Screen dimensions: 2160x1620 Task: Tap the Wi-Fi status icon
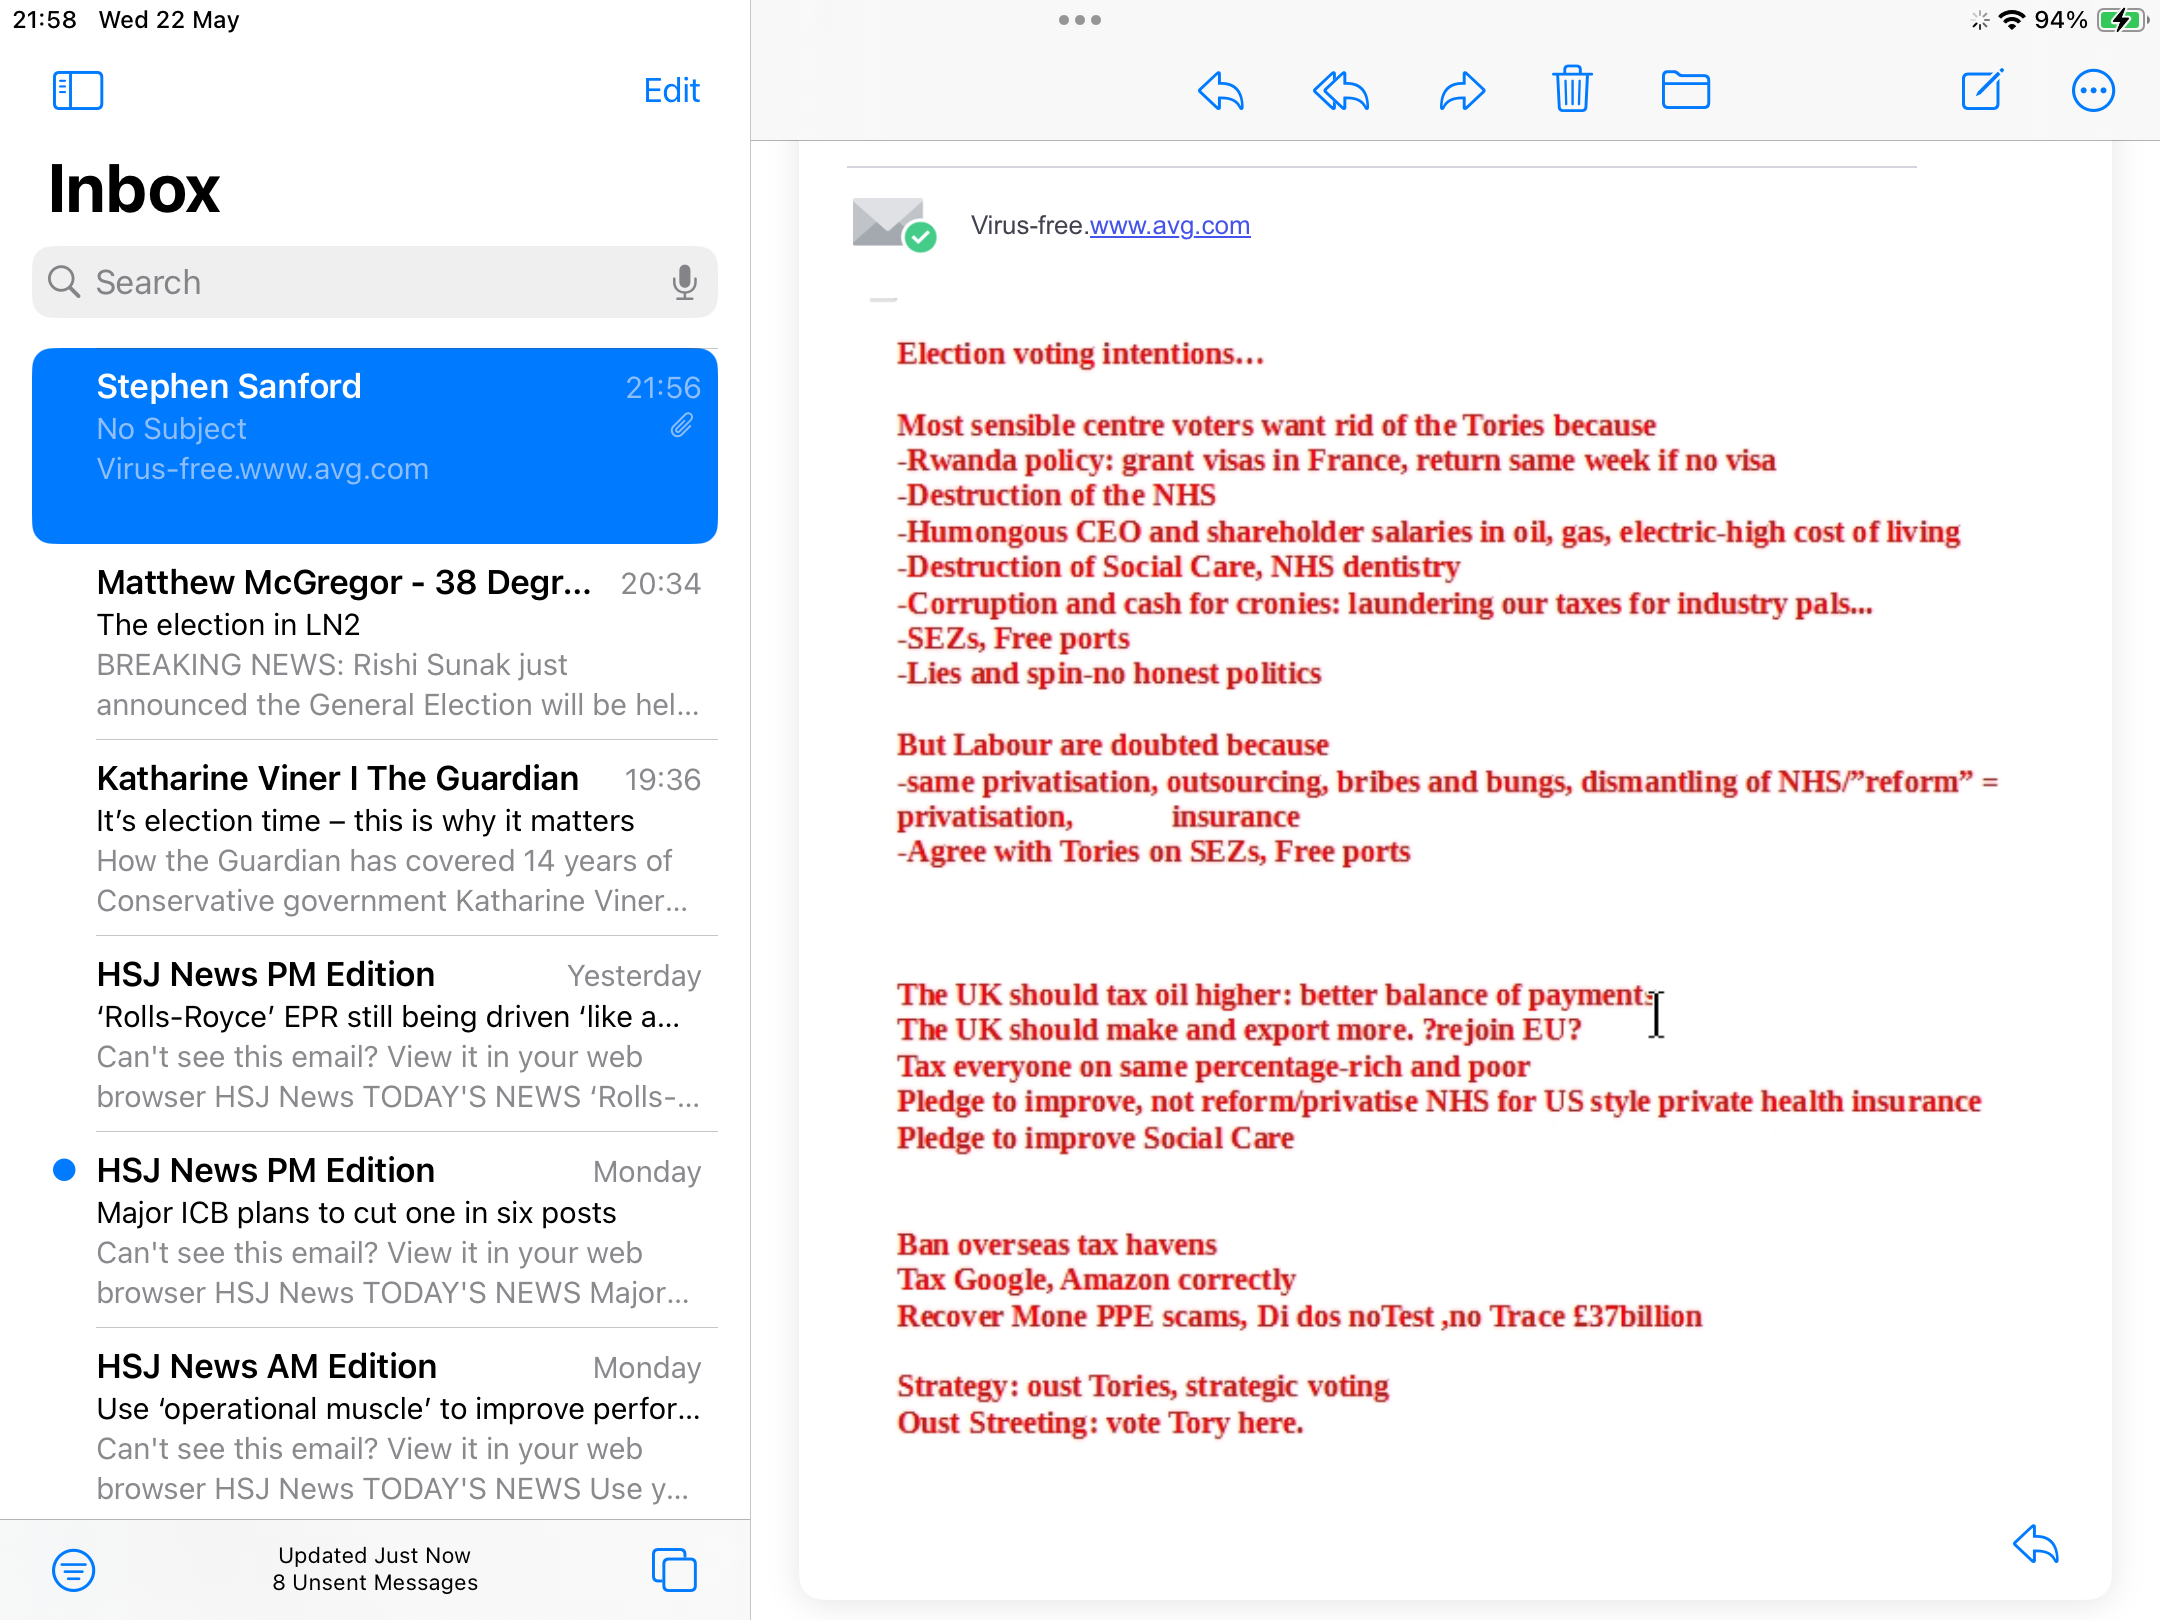coord(2012,20)
